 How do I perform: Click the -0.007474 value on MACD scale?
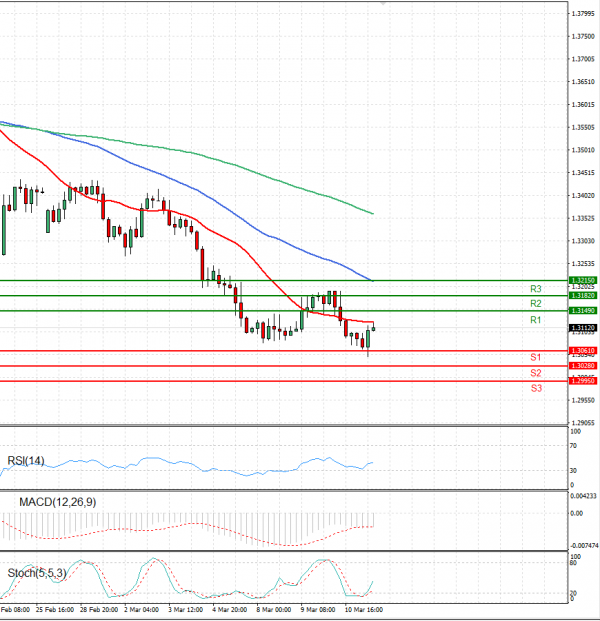pos(584,546)
